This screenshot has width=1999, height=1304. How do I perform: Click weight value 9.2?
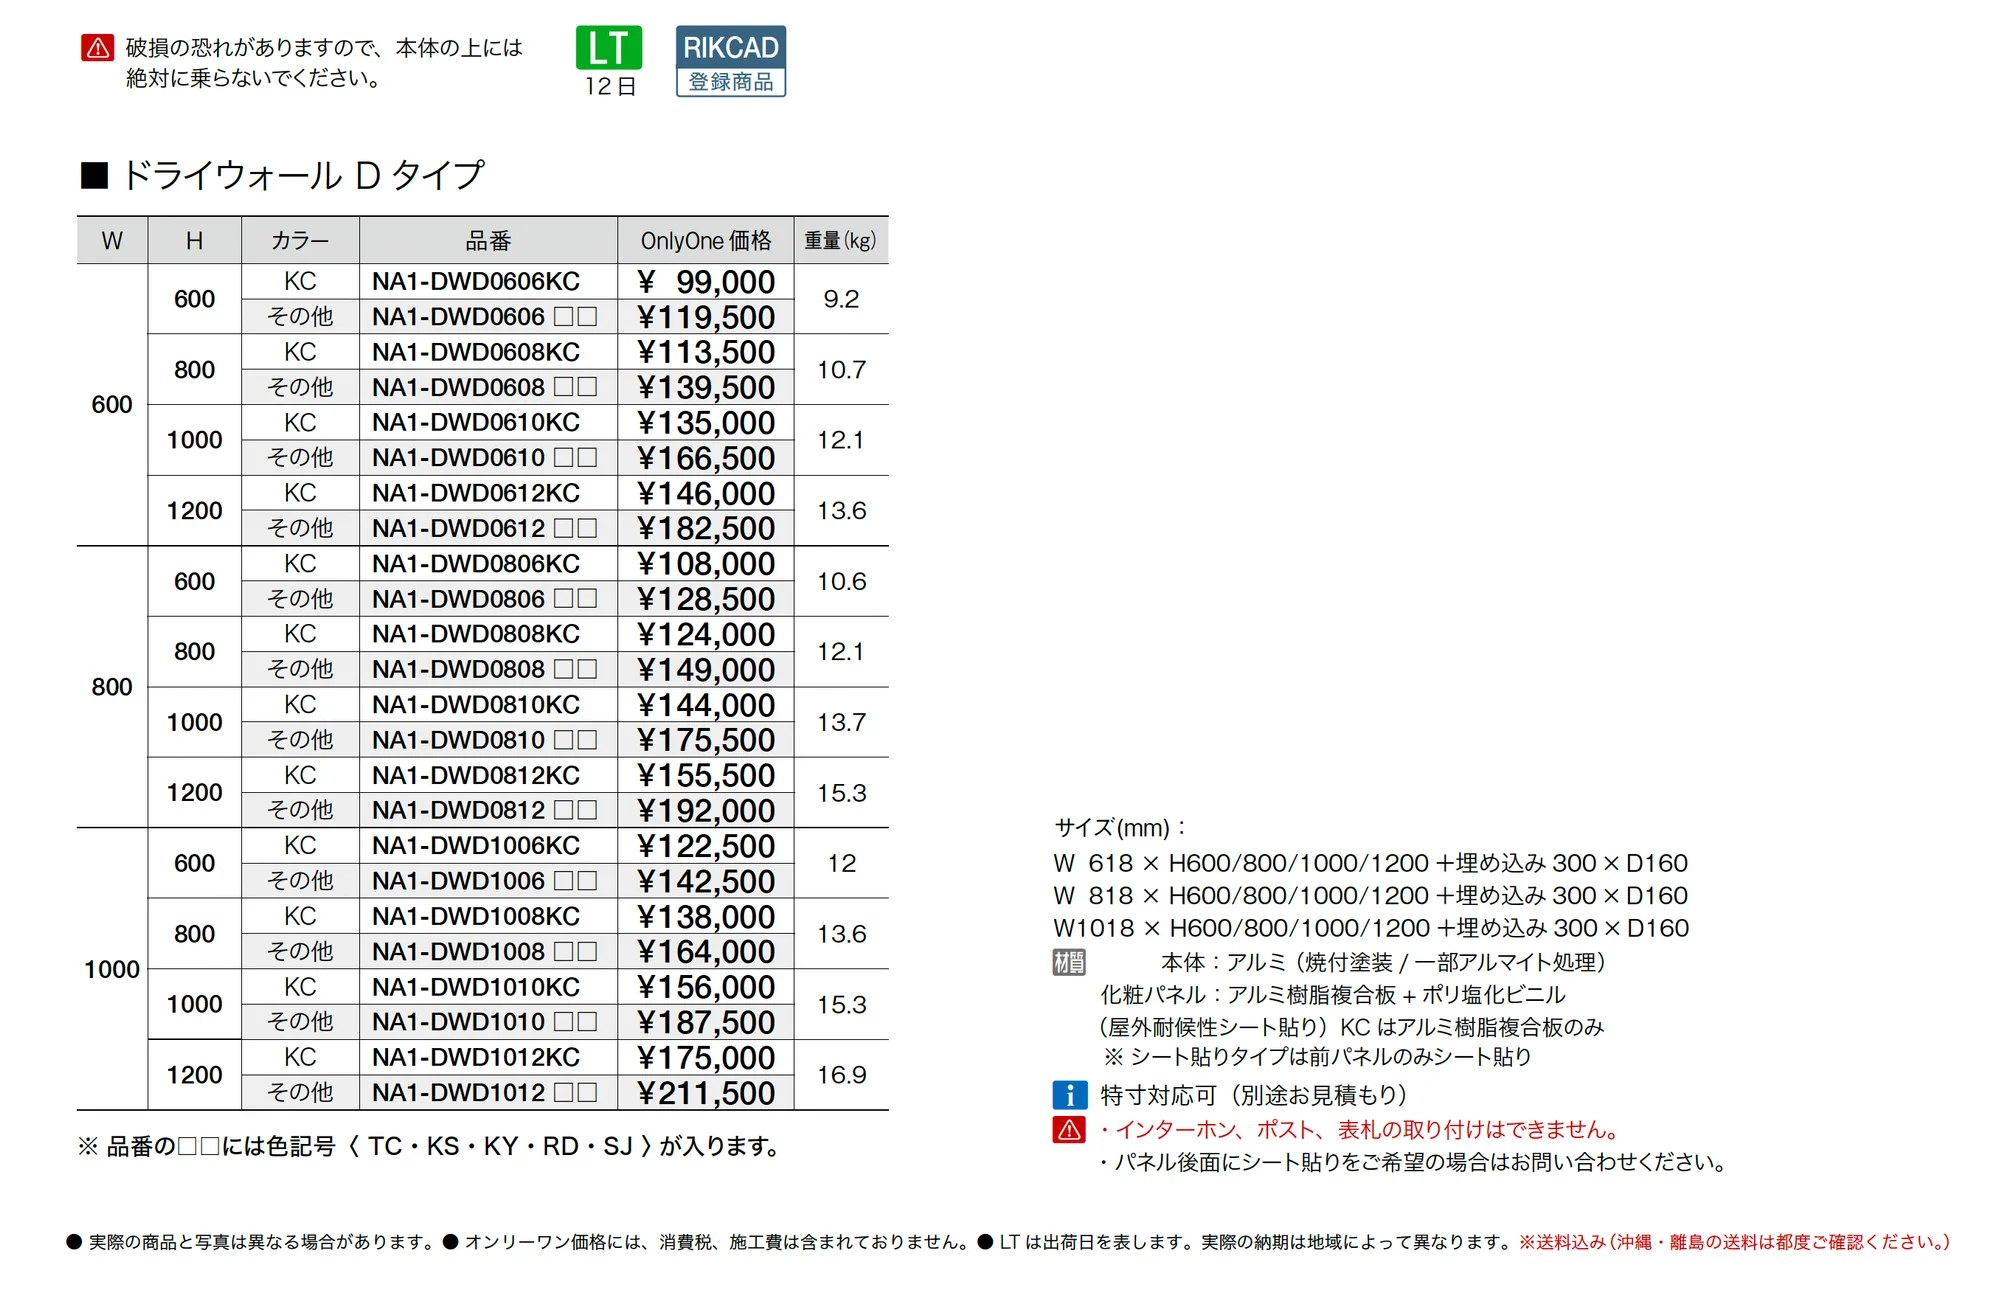[841, 299]
